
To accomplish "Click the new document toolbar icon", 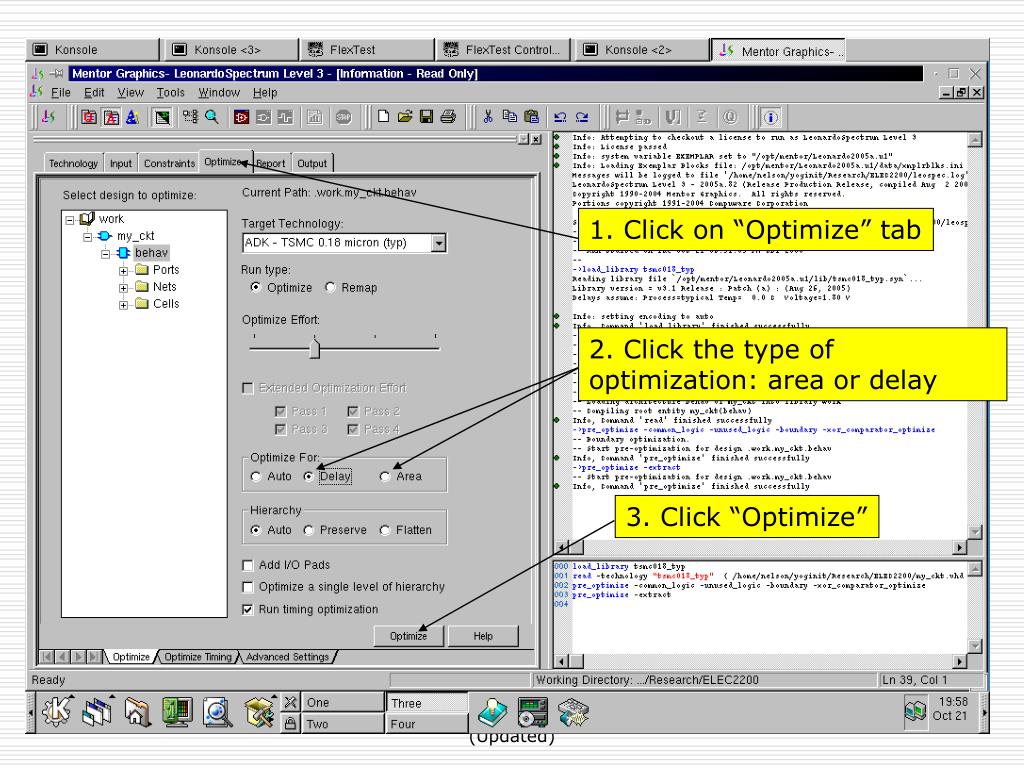I will tap(383, 117).
